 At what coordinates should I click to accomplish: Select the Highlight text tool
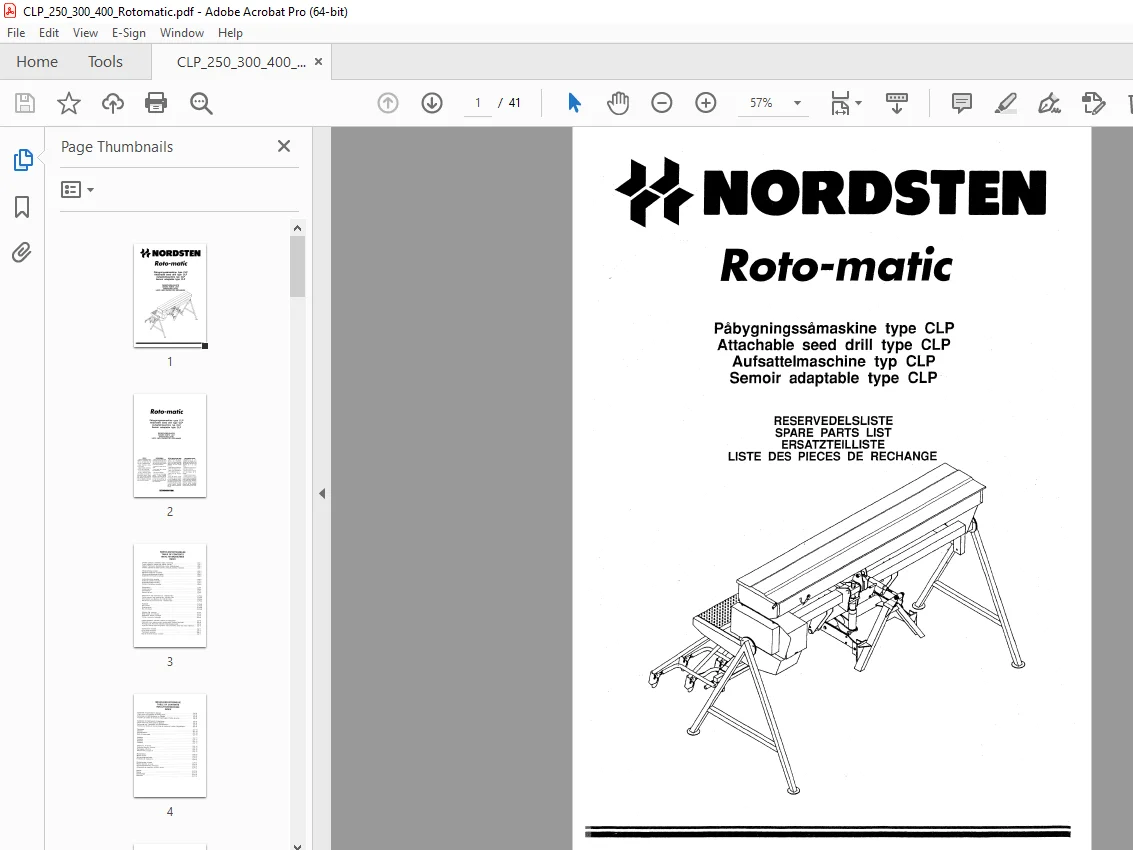(x=1006, y=103)
